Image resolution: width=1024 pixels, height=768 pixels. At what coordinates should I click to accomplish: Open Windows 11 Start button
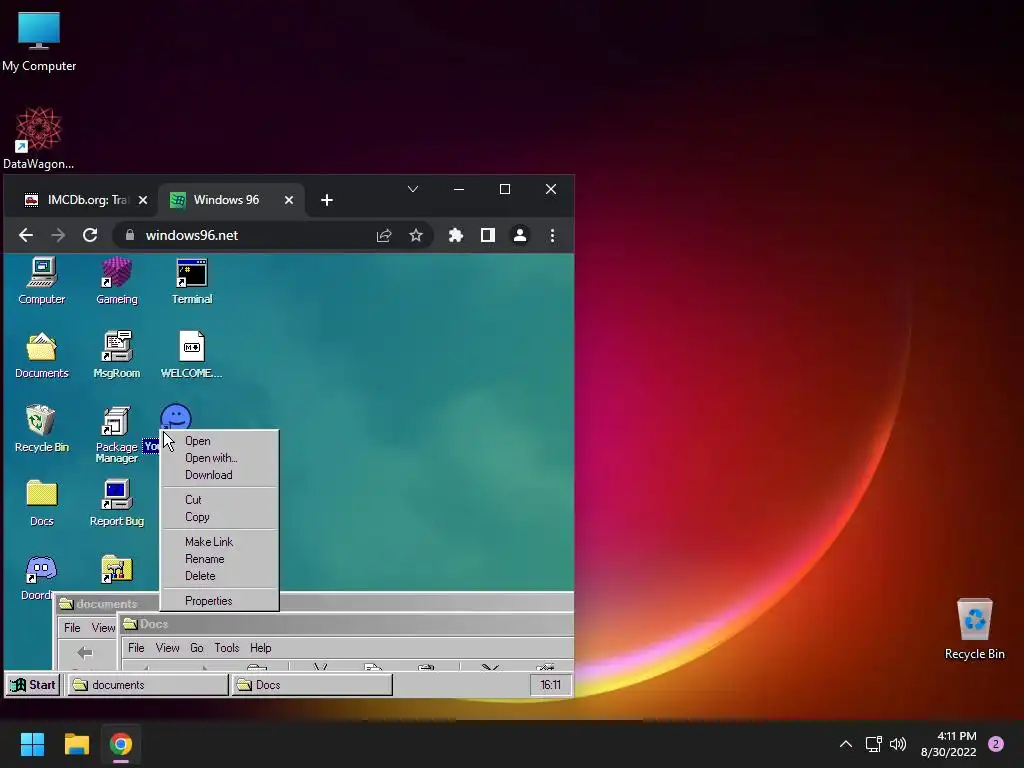pyautogui.click(x=32, y=744)
